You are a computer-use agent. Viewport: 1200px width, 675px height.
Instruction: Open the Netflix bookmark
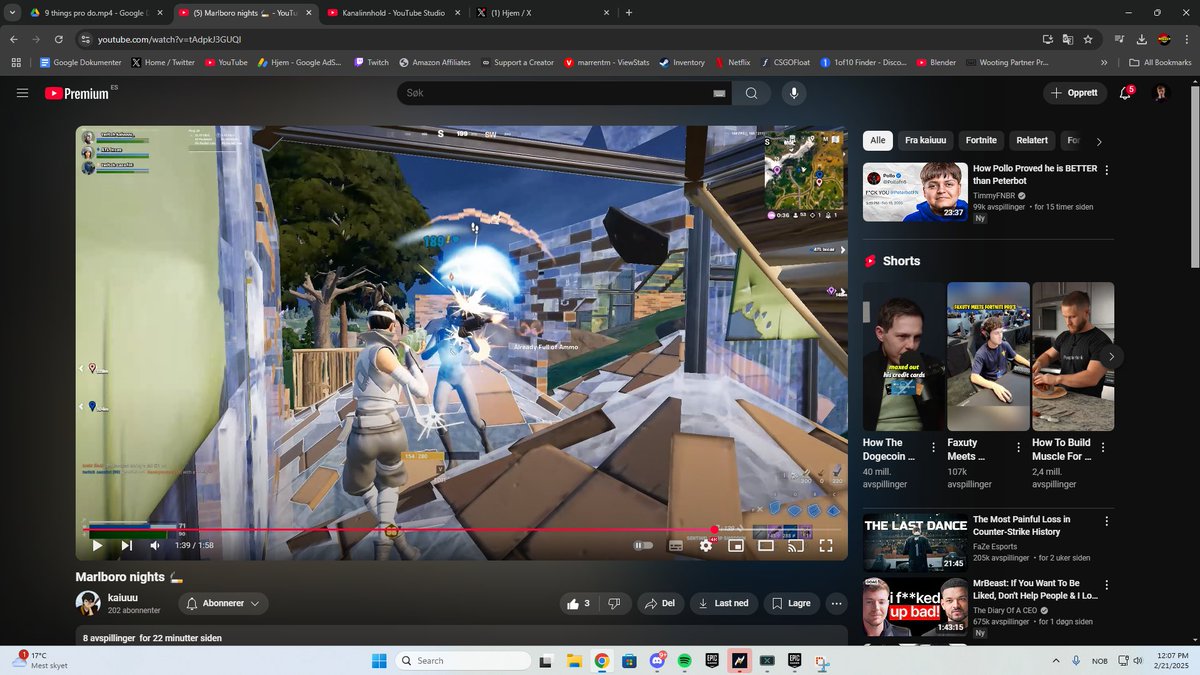point(732,62)
